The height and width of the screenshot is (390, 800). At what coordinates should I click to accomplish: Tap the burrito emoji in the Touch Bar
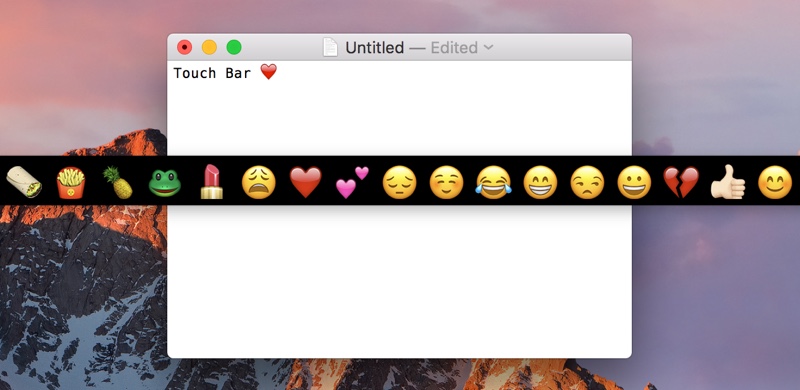pyautogui.click(x=23, y=182)
